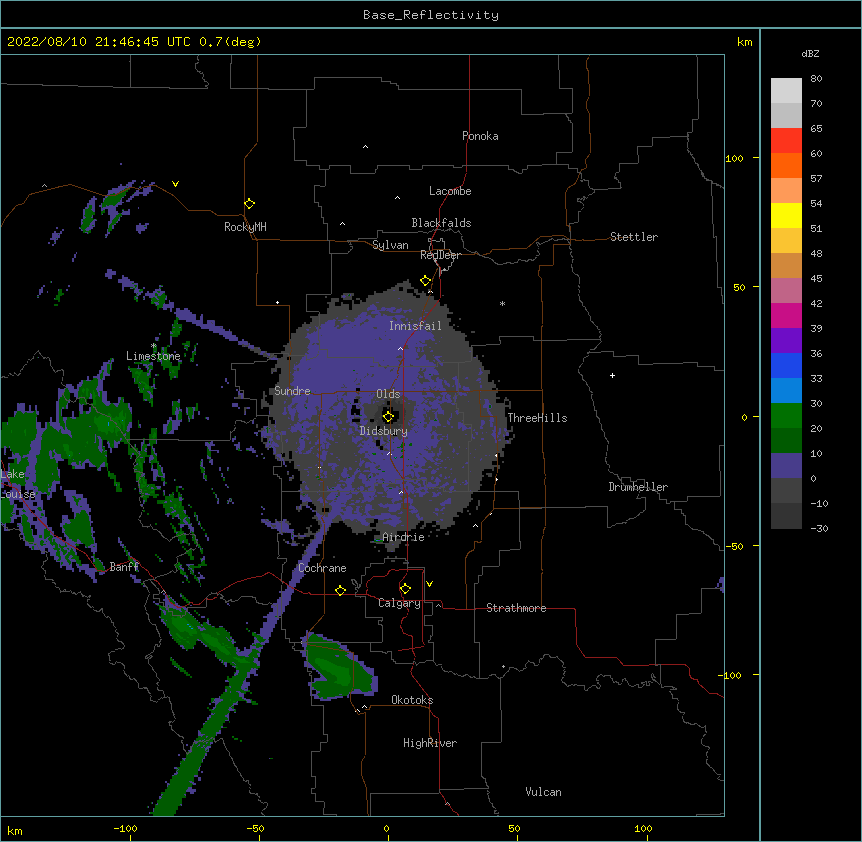
Task: Click the -100 tick on the bottom axis
Action: pos(126,828)
